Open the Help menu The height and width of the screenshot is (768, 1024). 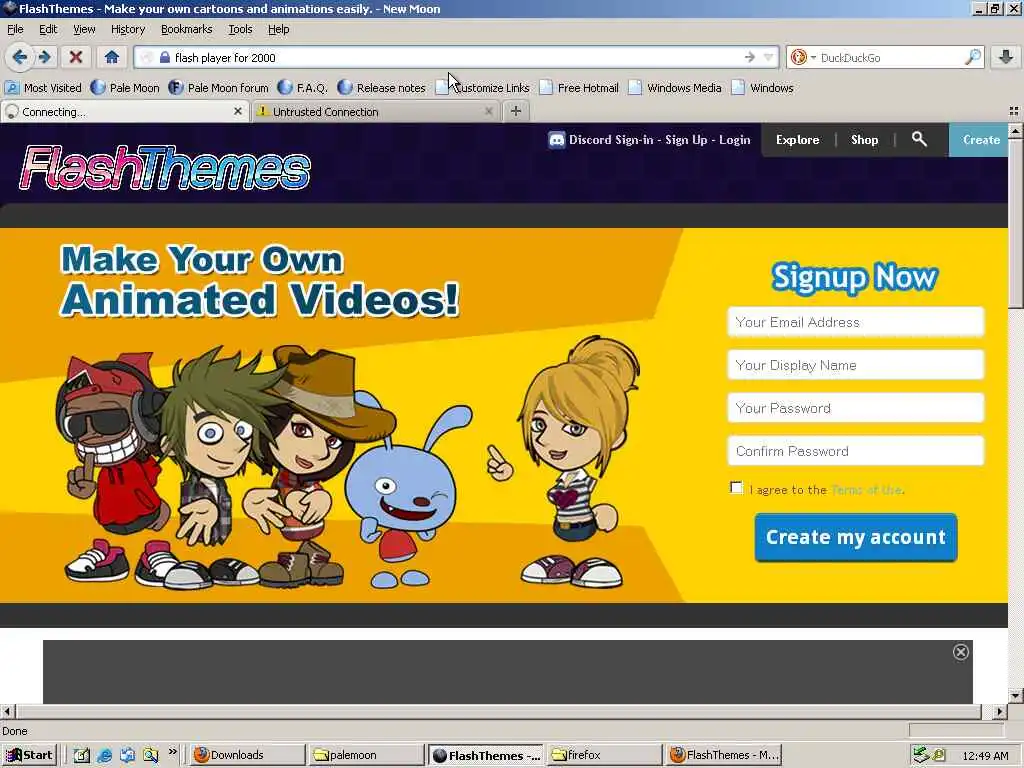pos(279,29)
